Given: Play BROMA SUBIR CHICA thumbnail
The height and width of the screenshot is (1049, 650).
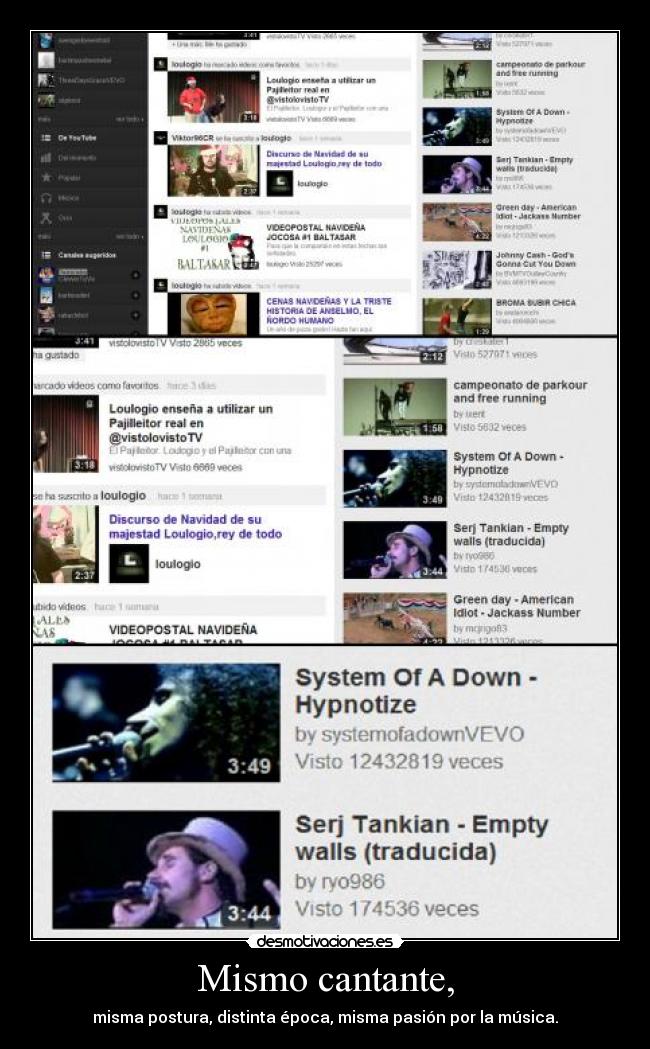Looking at the screenshot, I should point(457,316).
